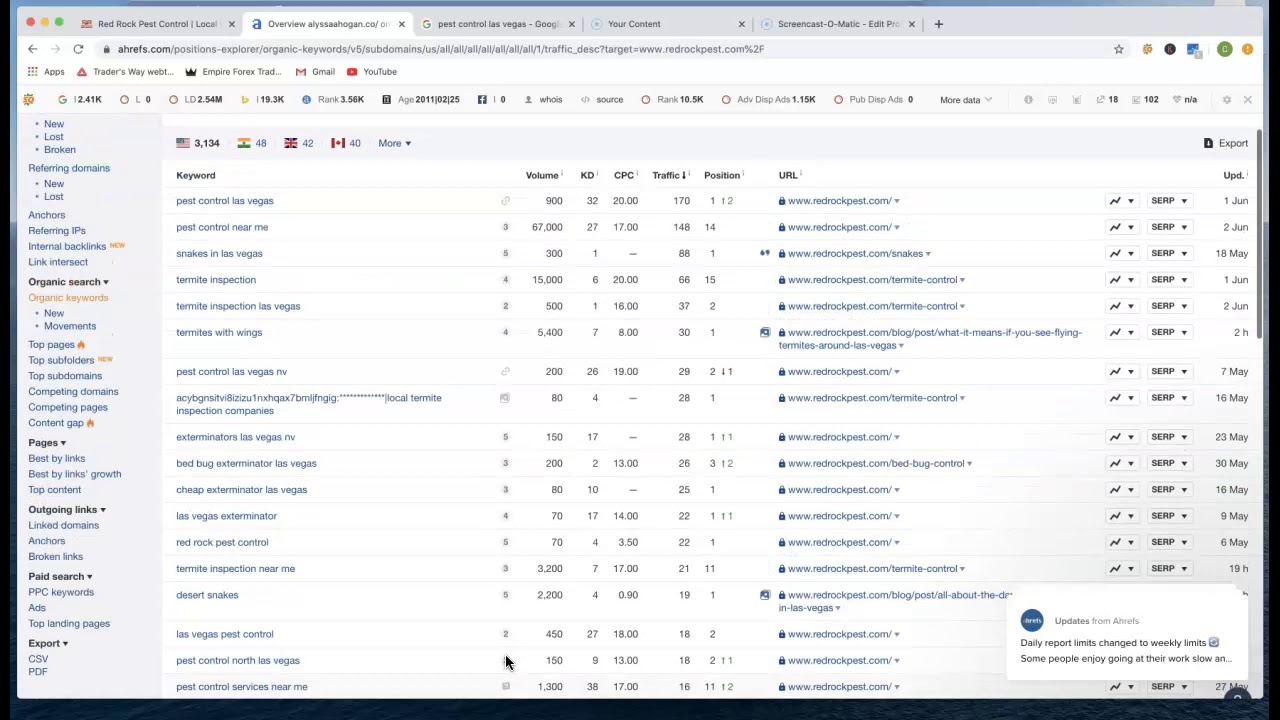Image resolution: width=1280 pixels, height=720 pixels.
Task: Click the browser reload icon
Action: [78, 49]
